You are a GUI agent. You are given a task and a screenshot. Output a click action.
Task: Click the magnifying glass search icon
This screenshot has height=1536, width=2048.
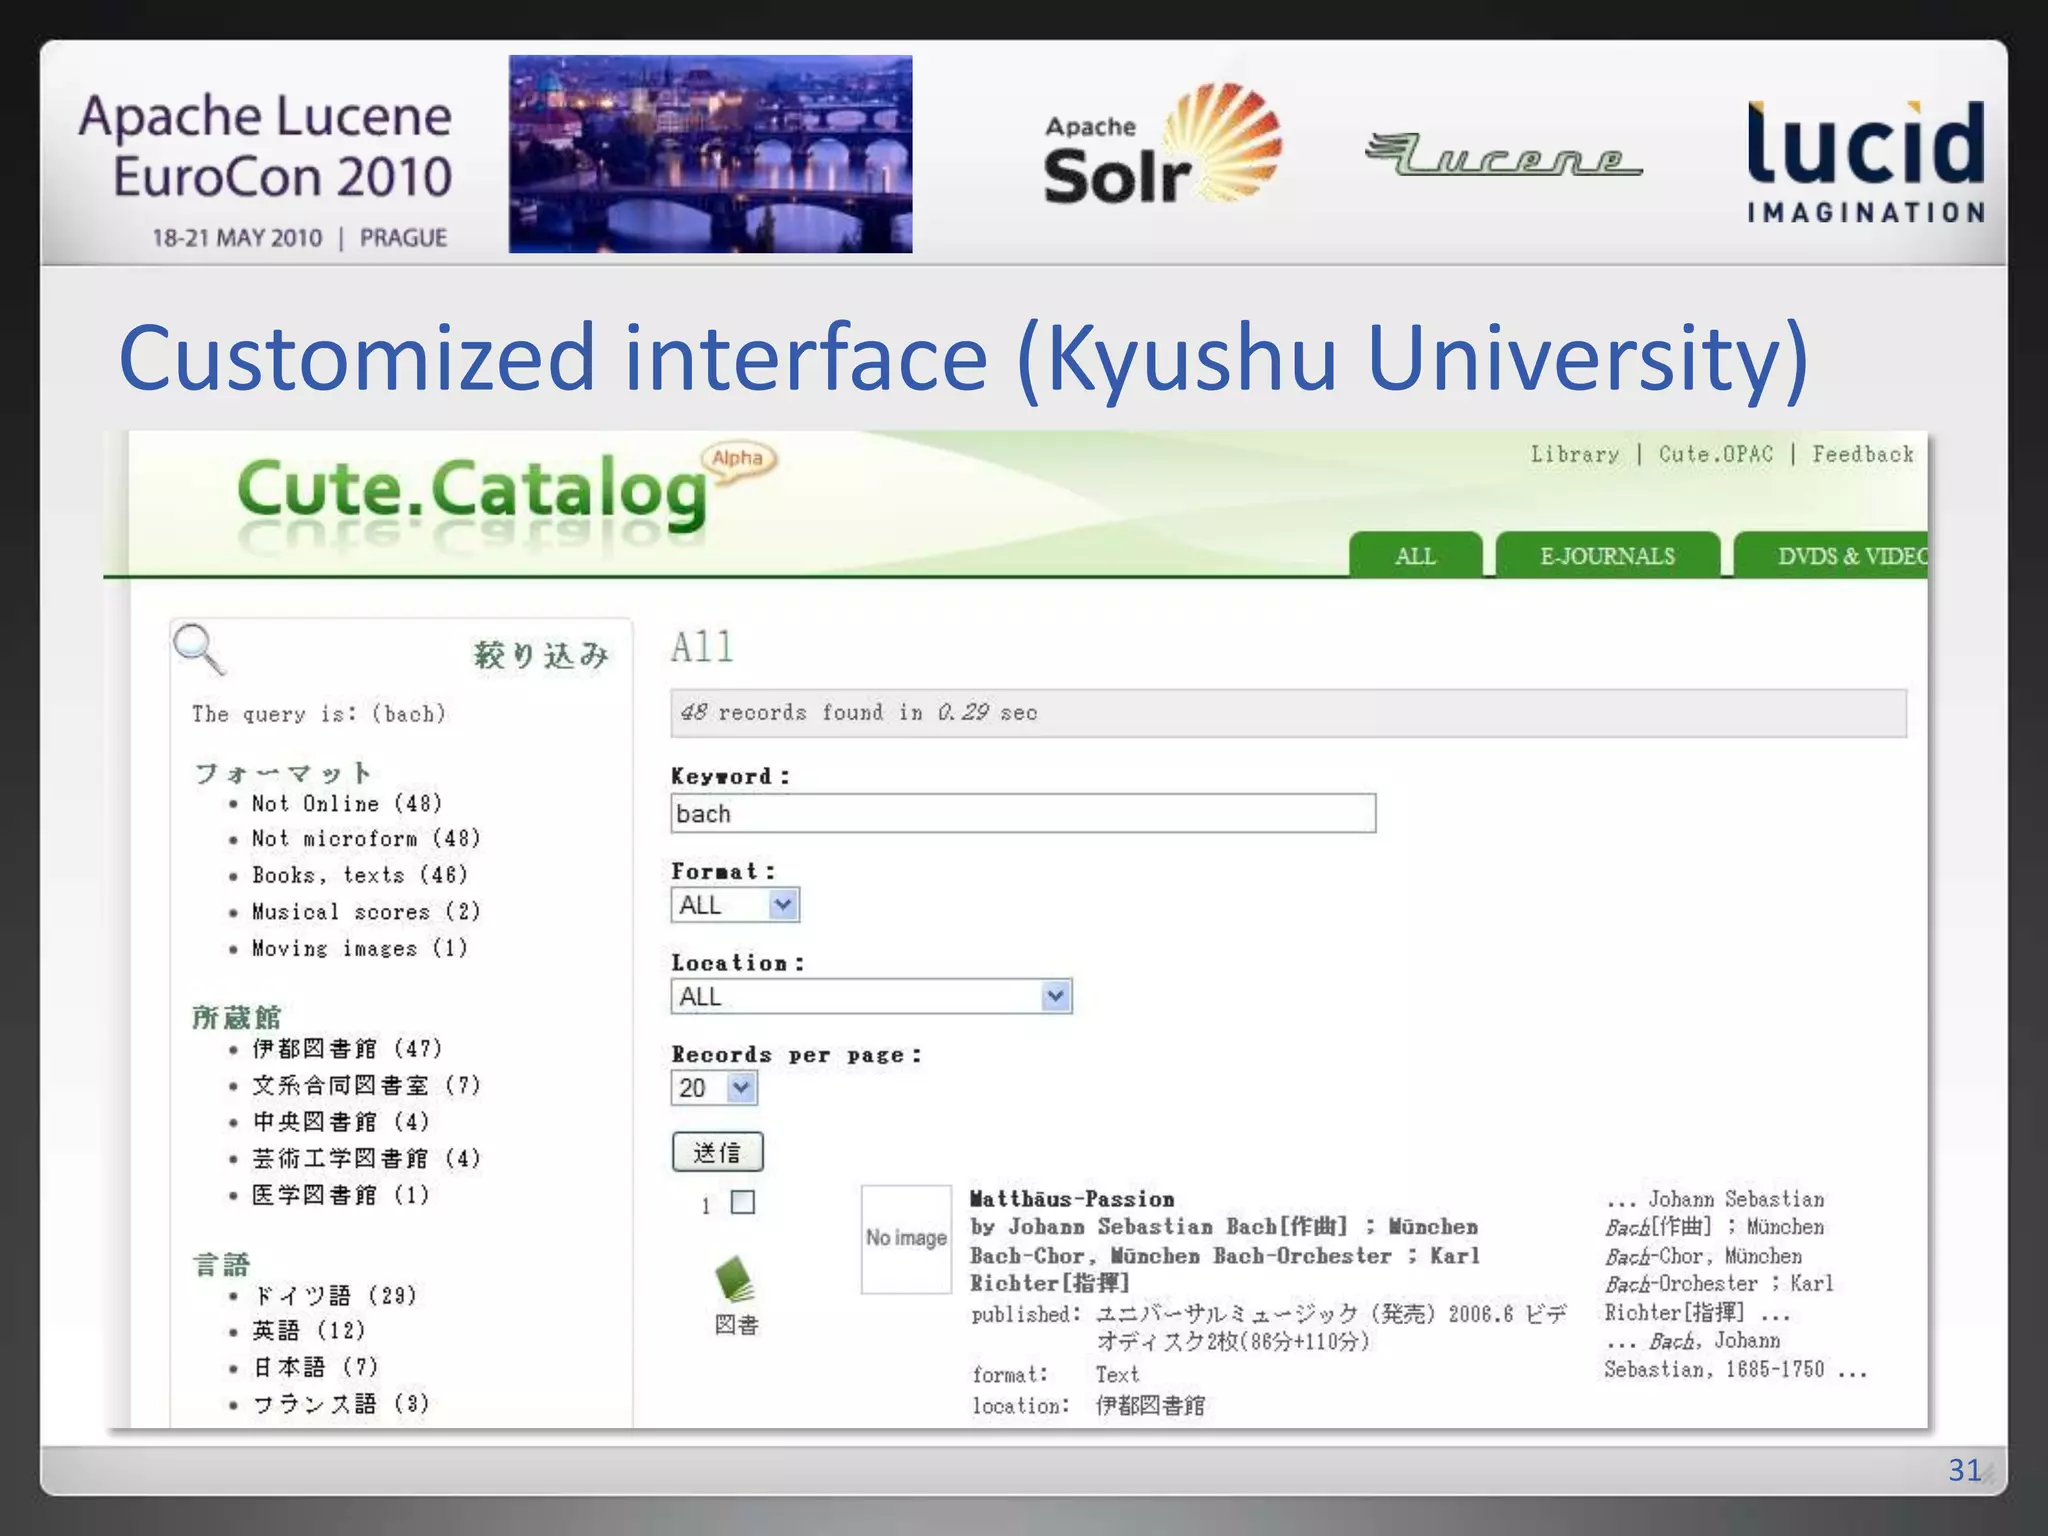199,649
